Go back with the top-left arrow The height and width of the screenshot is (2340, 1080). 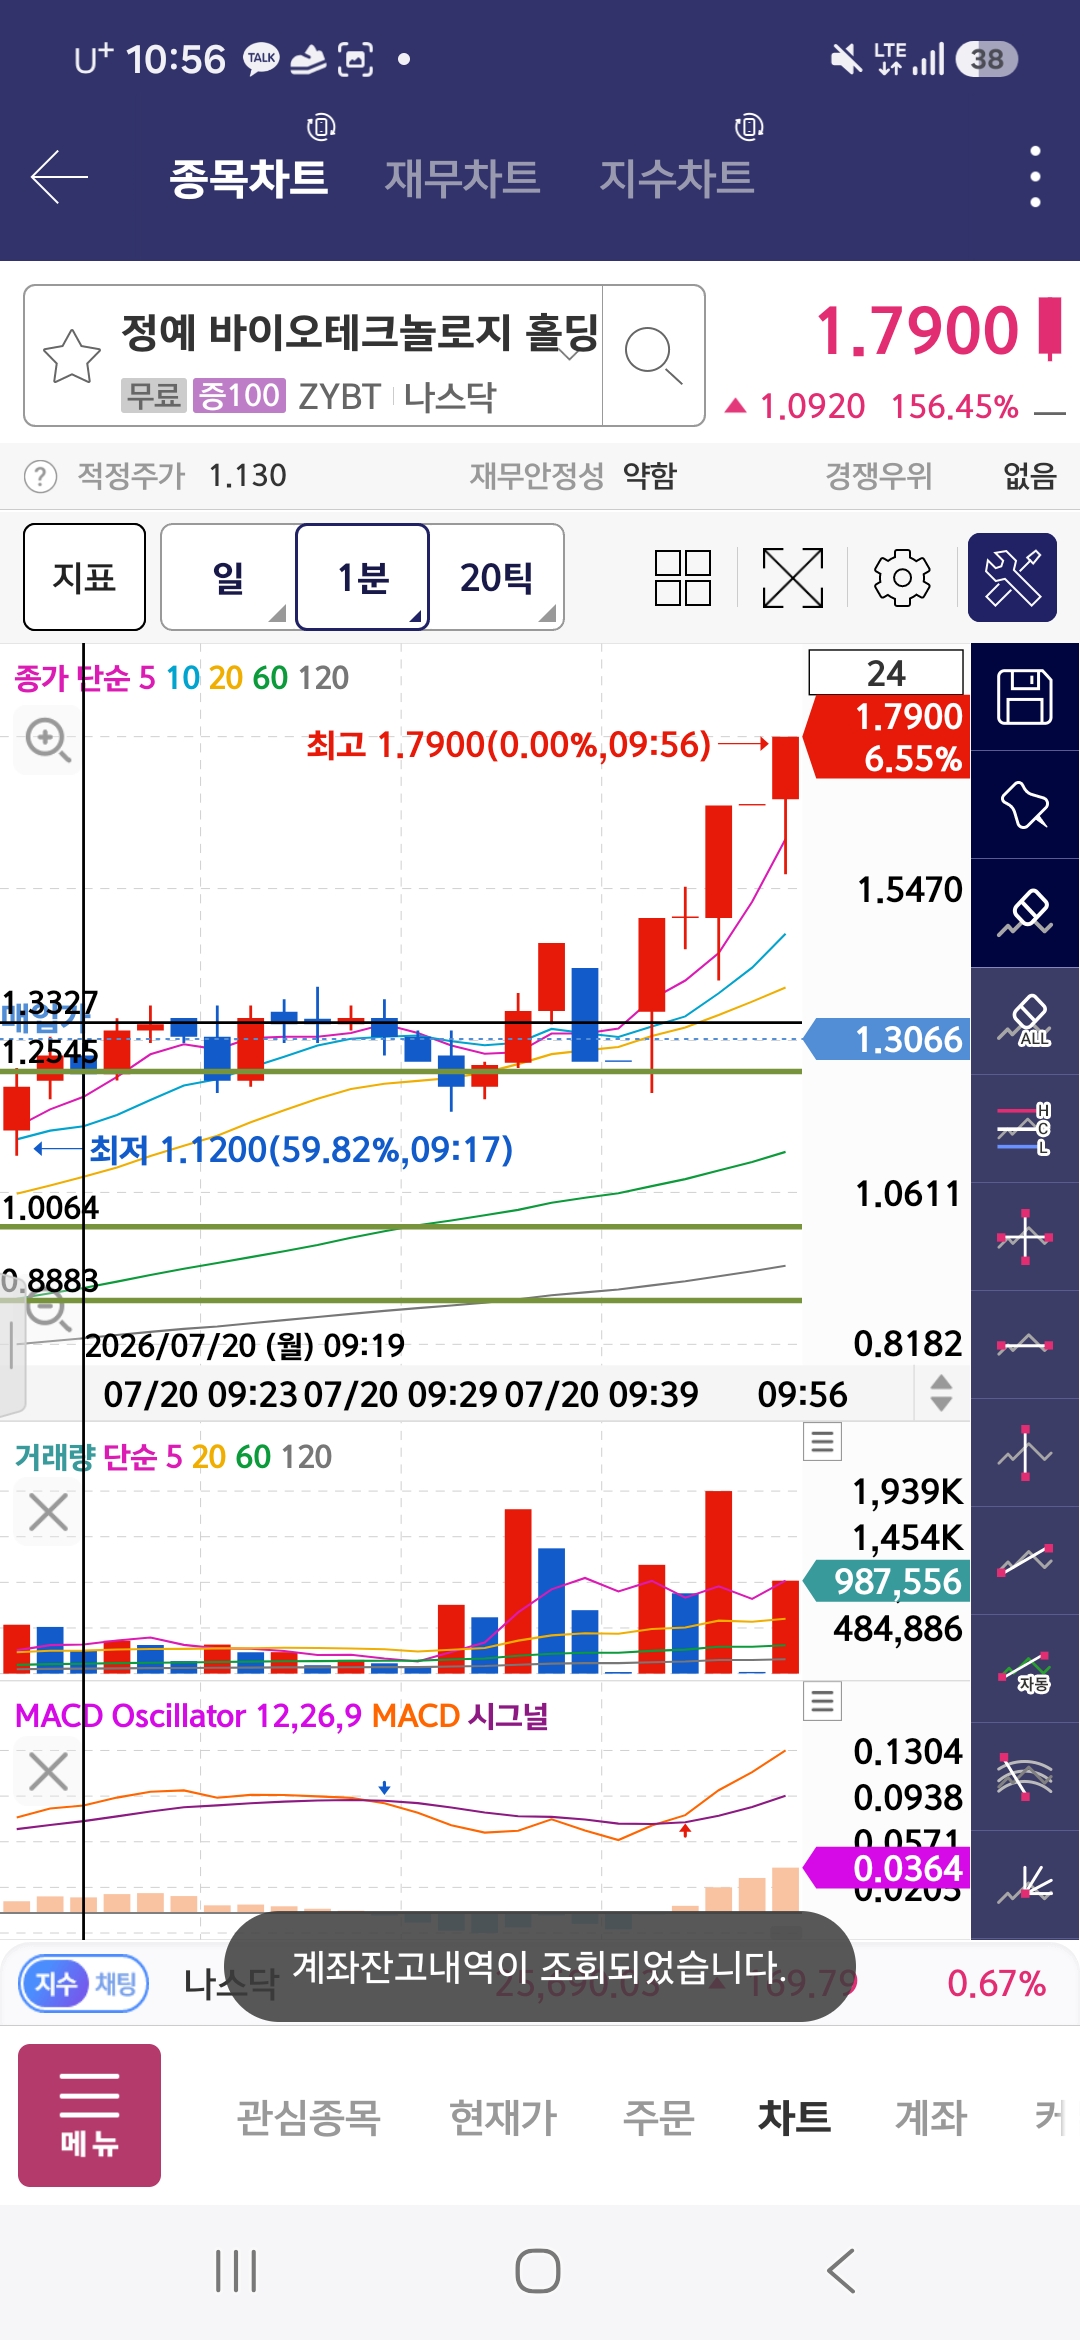coord(60,178)
